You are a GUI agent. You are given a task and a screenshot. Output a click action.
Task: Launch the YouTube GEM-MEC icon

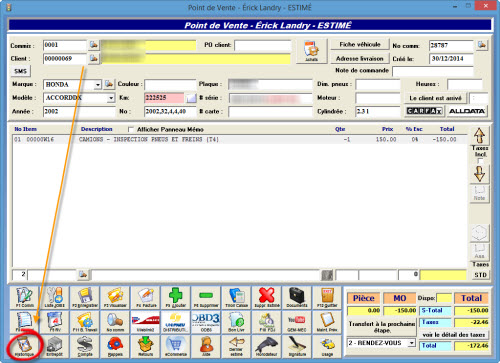[x=296, y=322]
